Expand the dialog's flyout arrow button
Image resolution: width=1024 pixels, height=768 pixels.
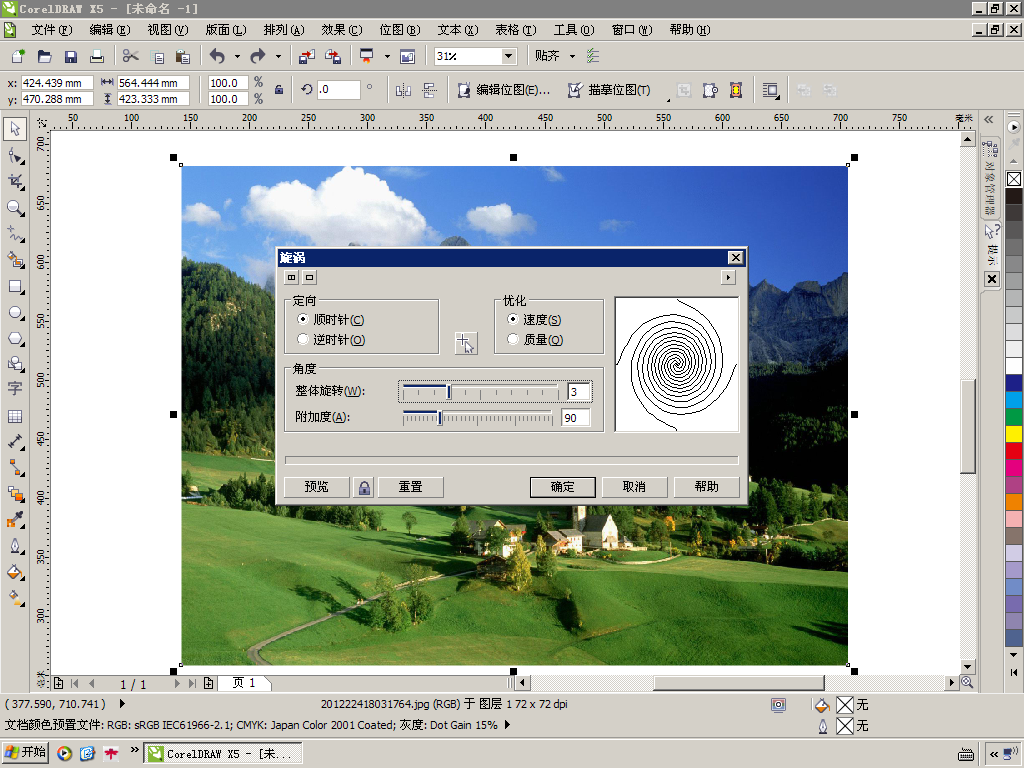point(728,278)
